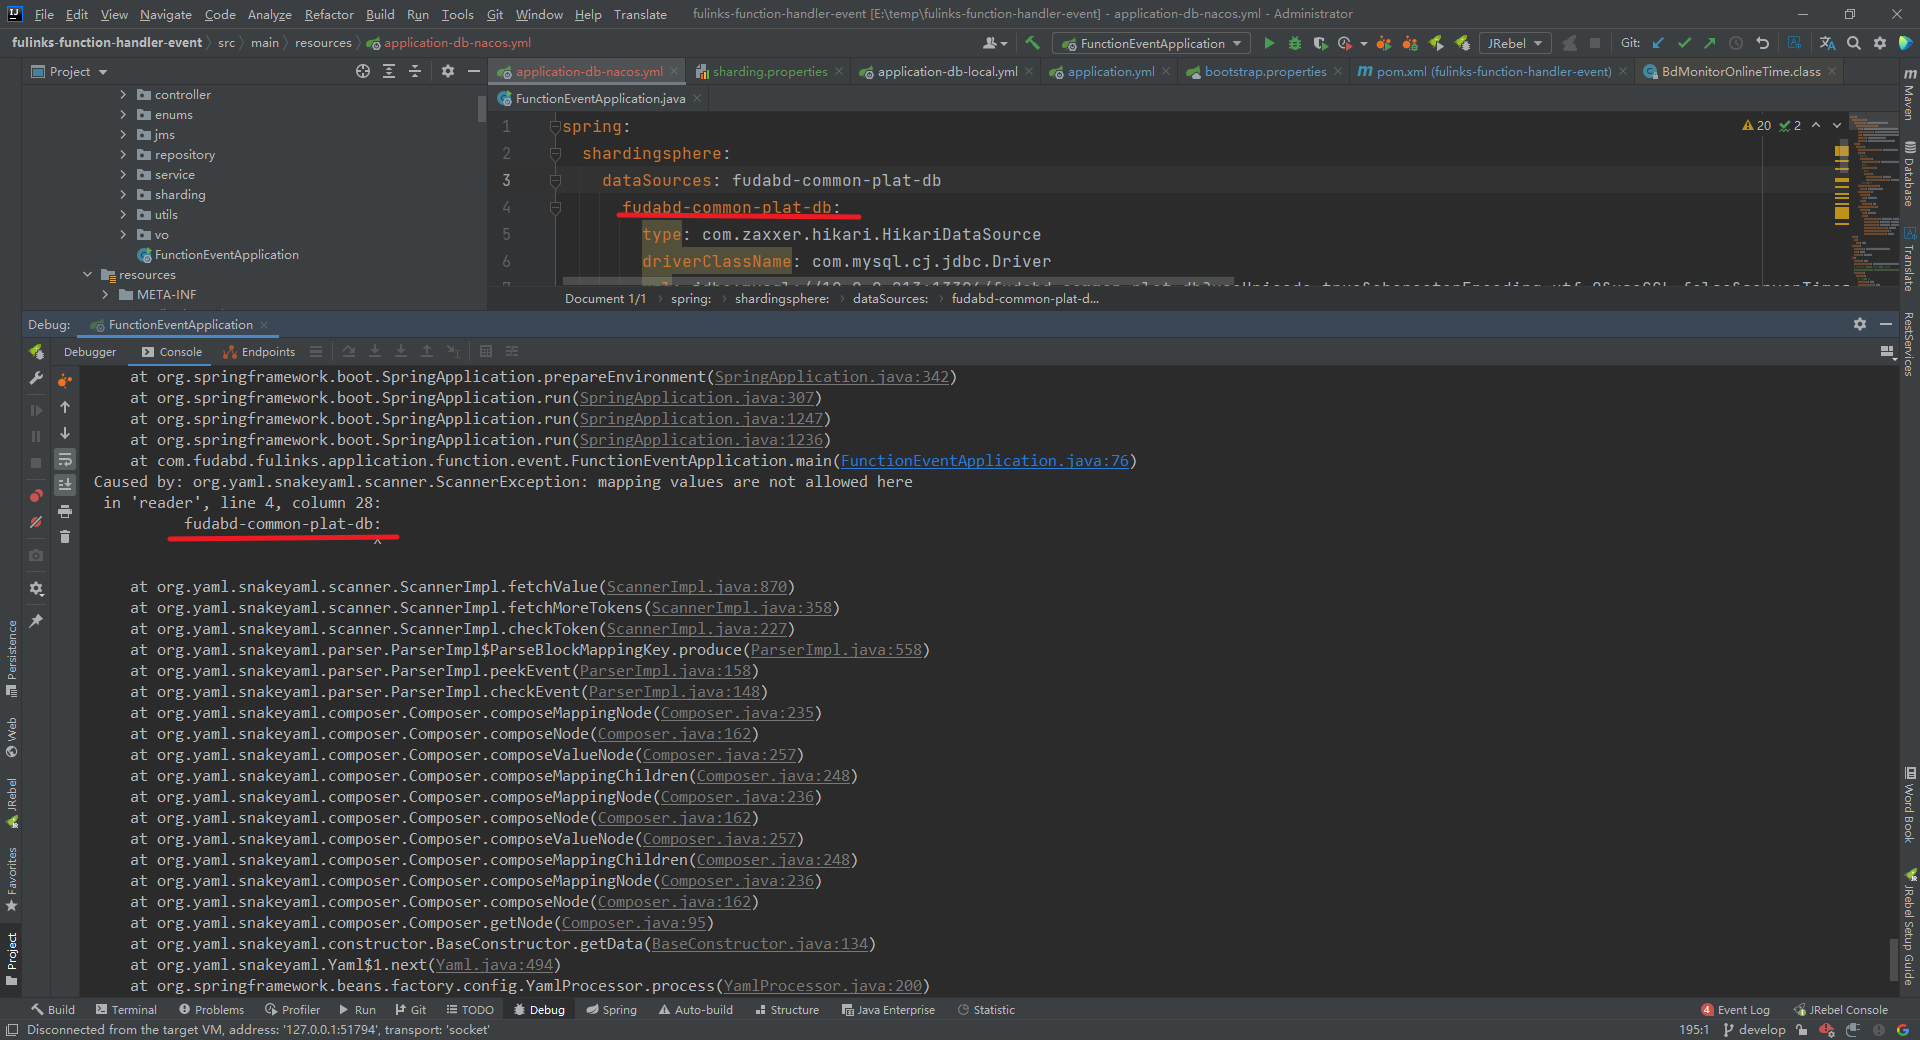View breakpoints with red double-circle icon
1920x1040 pixels.
coord(37,496)
